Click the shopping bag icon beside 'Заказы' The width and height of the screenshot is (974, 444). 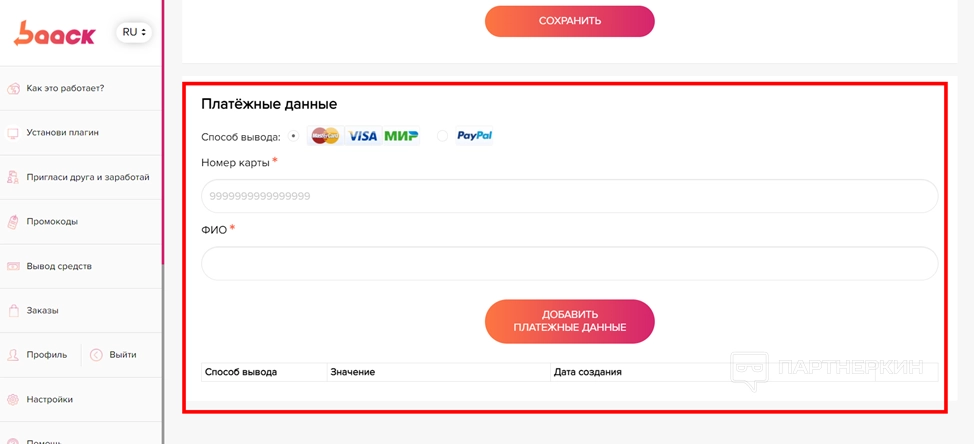(13, 311)
